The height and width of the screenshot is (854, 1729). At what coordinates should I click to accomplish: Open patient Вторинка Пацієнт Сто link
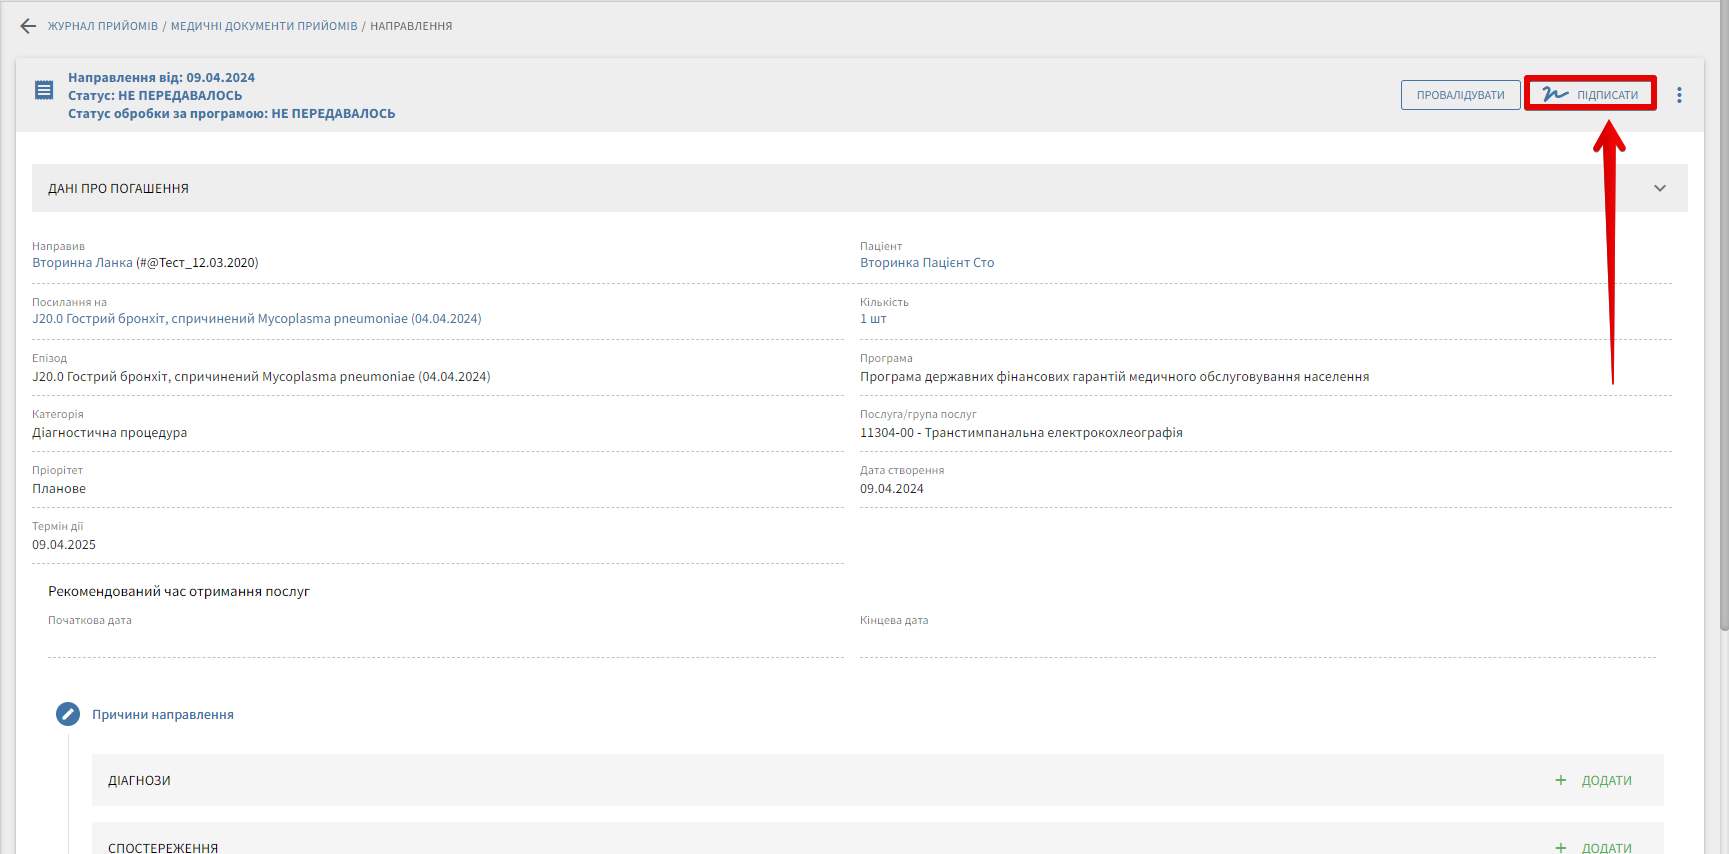pos(927,263)
